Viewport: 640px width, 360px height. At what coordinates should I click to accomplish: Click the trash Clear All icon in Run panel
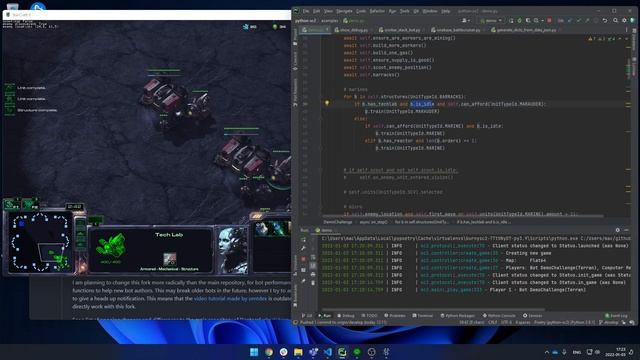[x=313, y=282]
